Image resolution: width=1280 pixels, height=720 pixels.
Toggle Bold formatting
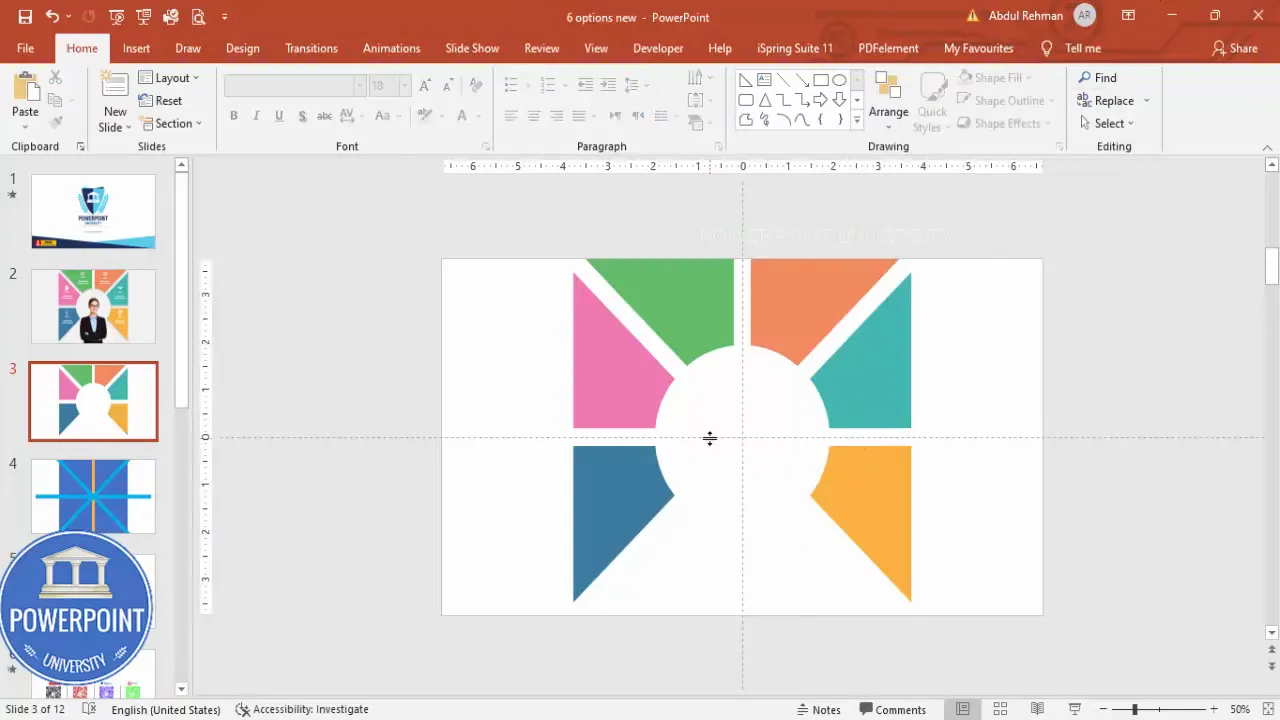[234, 116]
